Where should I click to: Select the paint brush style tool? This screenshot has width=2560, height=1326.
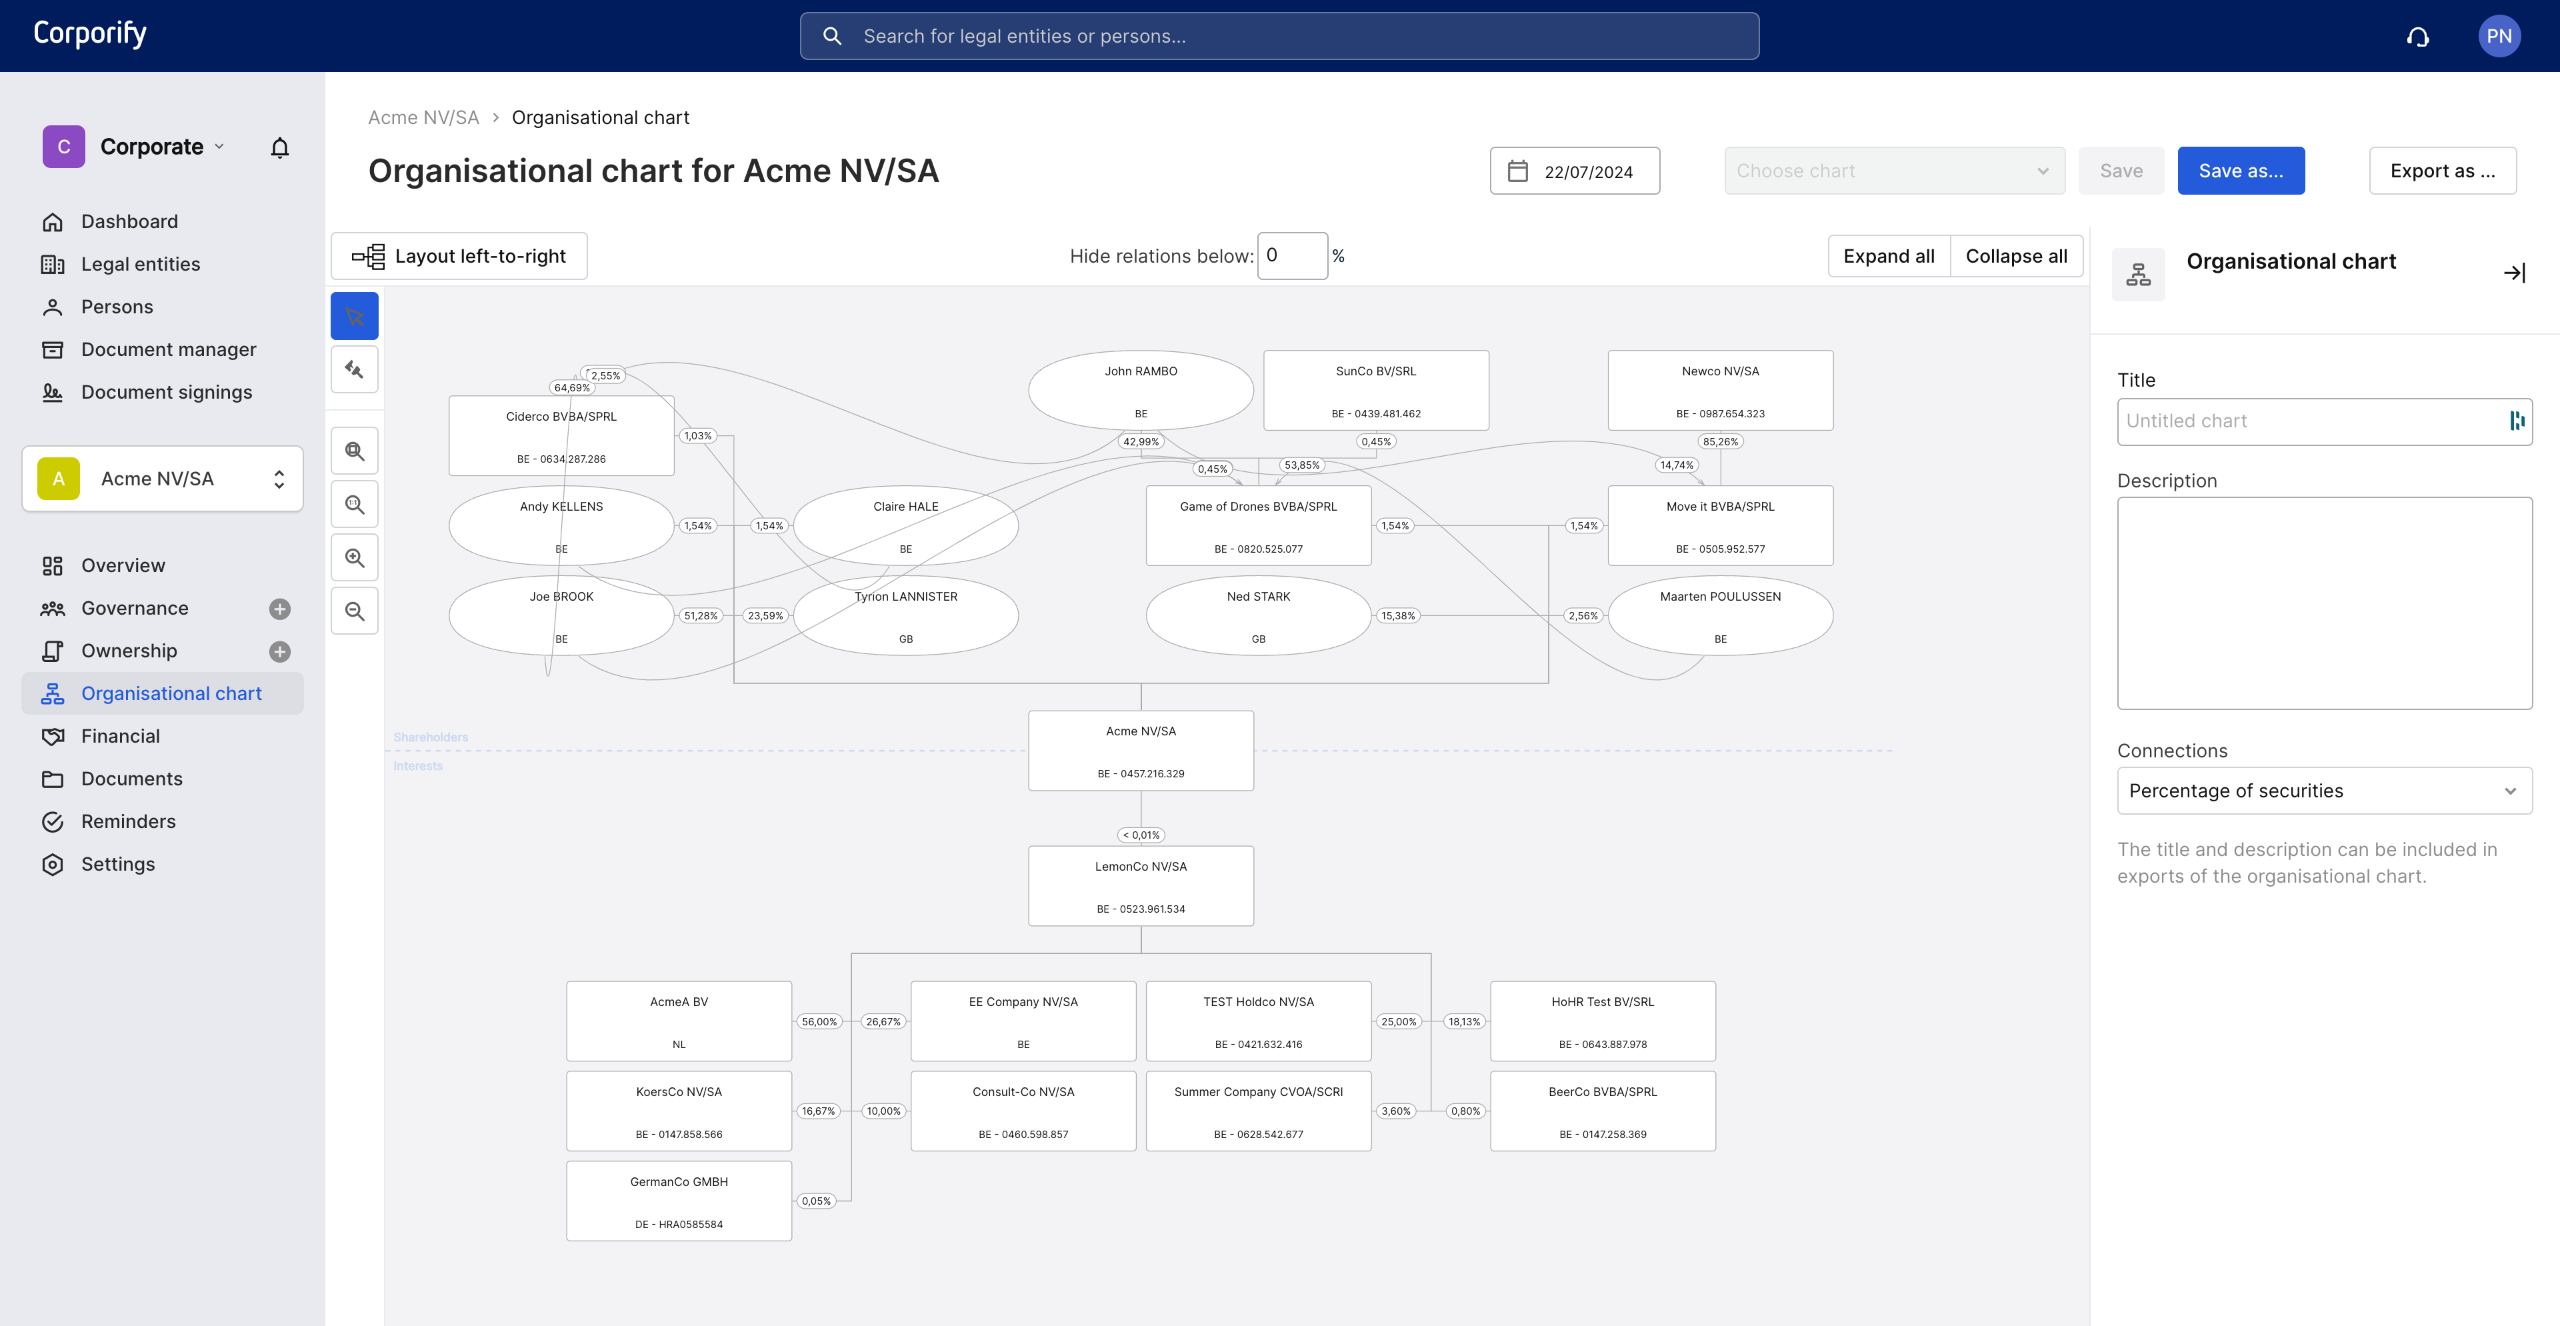pos(354,370)
